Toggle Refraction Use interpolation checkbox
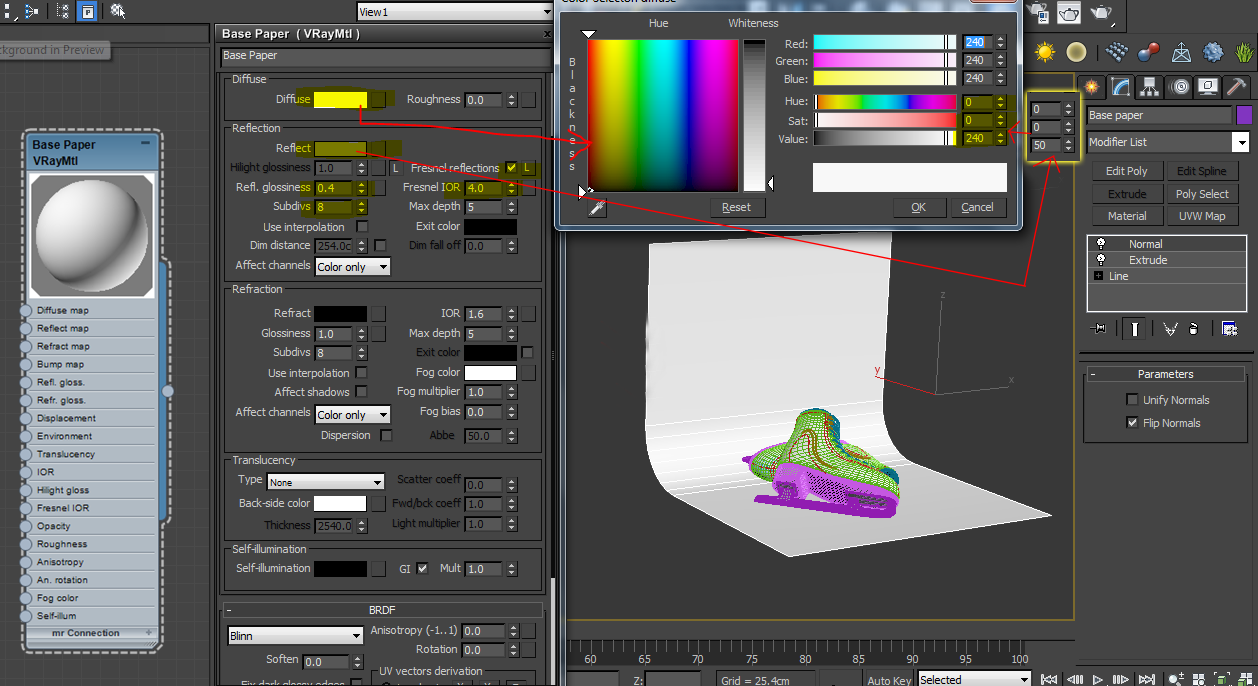 tap(362, 373)
